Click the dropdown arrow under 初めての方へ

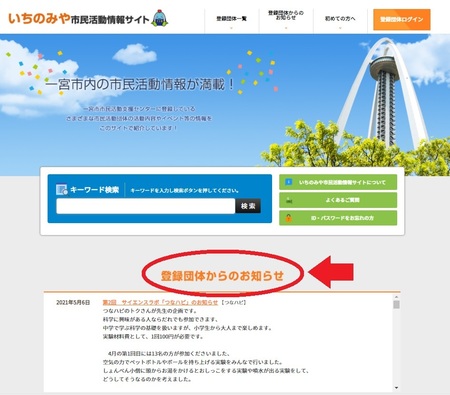coord(340,28)
